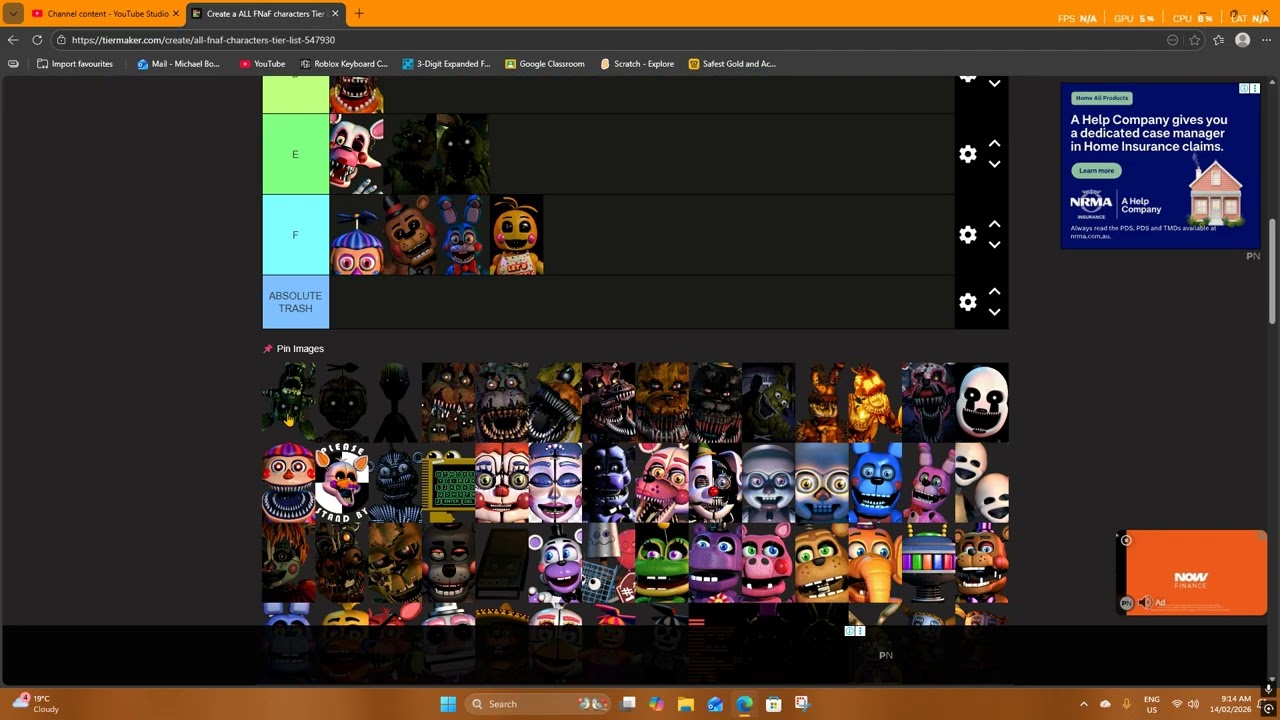Viewport: 1280px width, 720px height.
Task: Pick the Pigpatch character image
Action: click(768, 563)
